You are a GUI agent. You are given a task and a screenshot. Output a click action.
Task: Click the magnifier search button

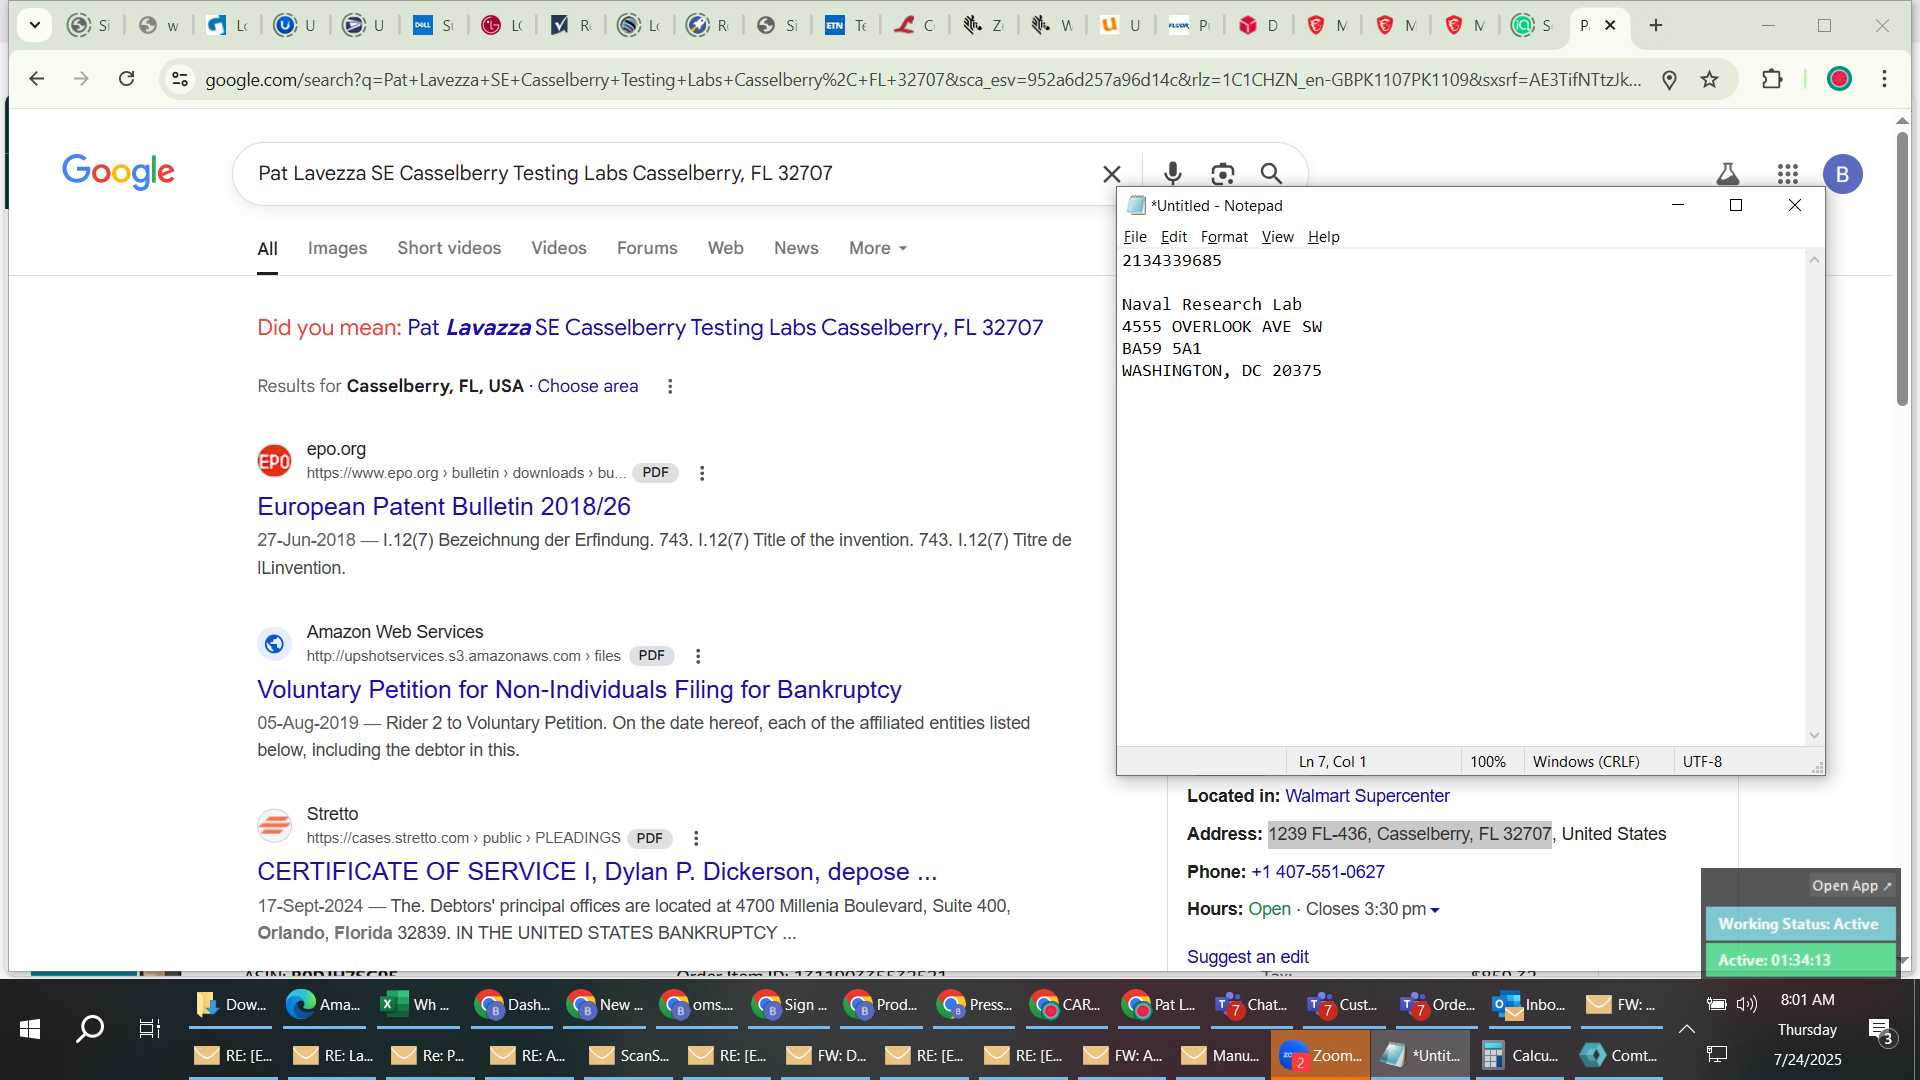tap(1271, 174)
